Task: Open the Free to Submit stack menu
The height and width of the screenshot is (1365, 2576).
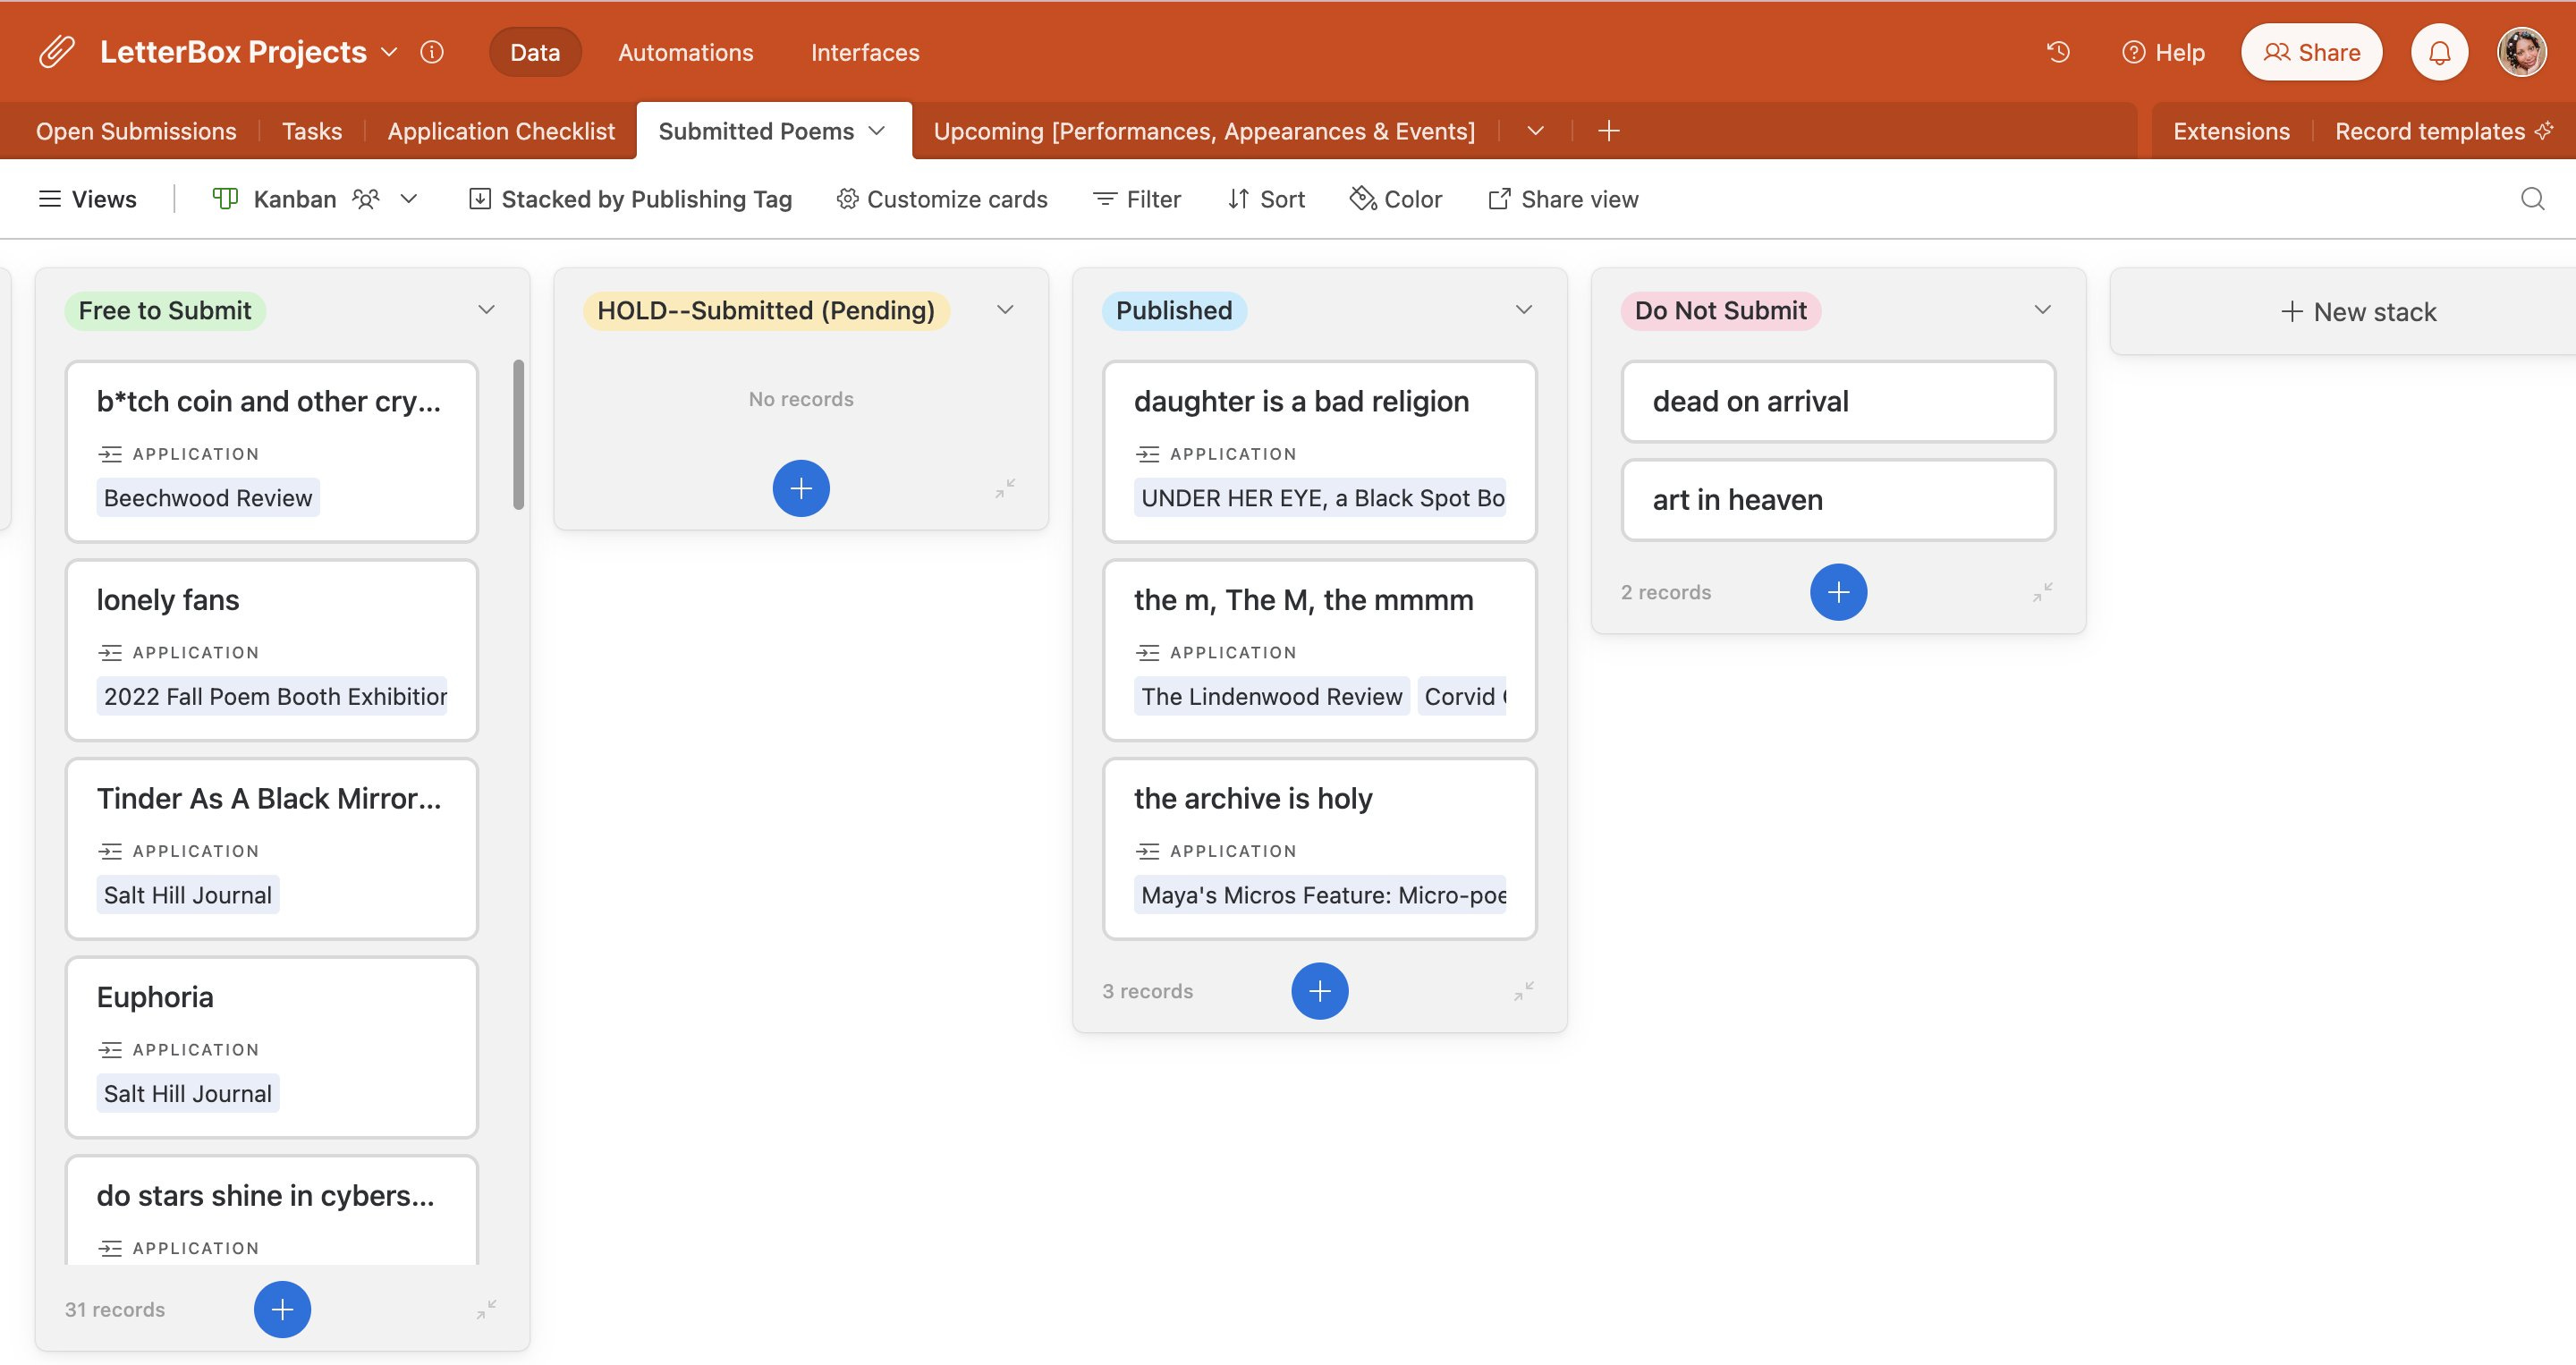Action: (x=486, y=310)
